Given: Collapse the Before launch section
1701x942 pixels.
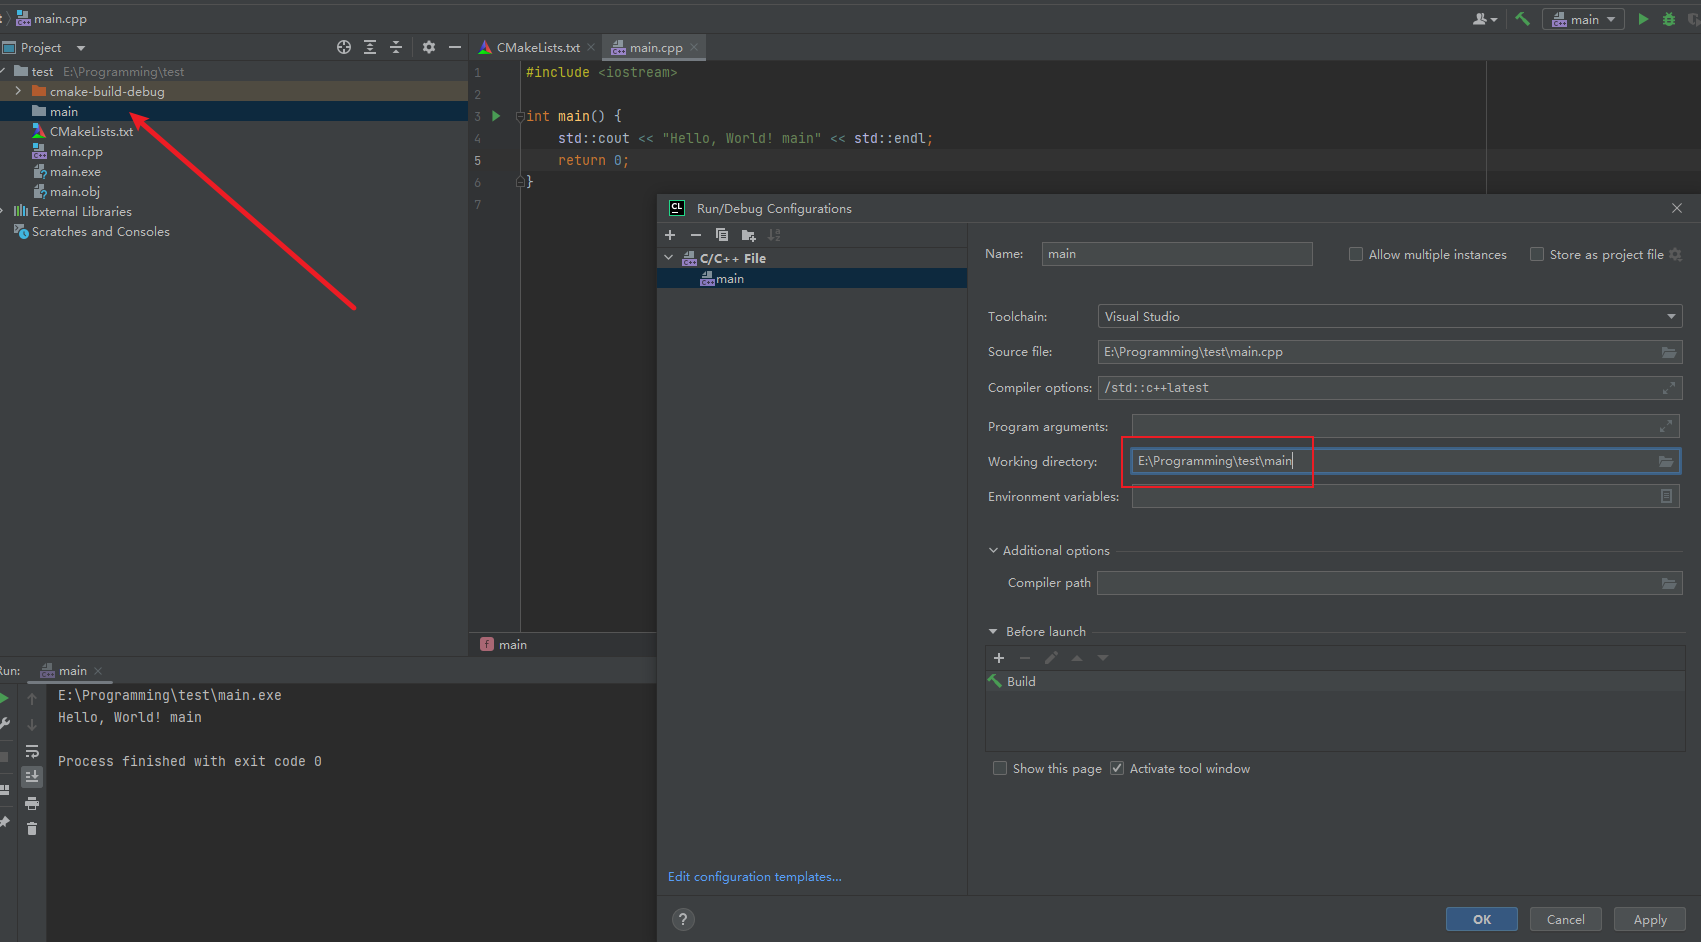Looking at the screenshot, I should [x=993, y=632].
